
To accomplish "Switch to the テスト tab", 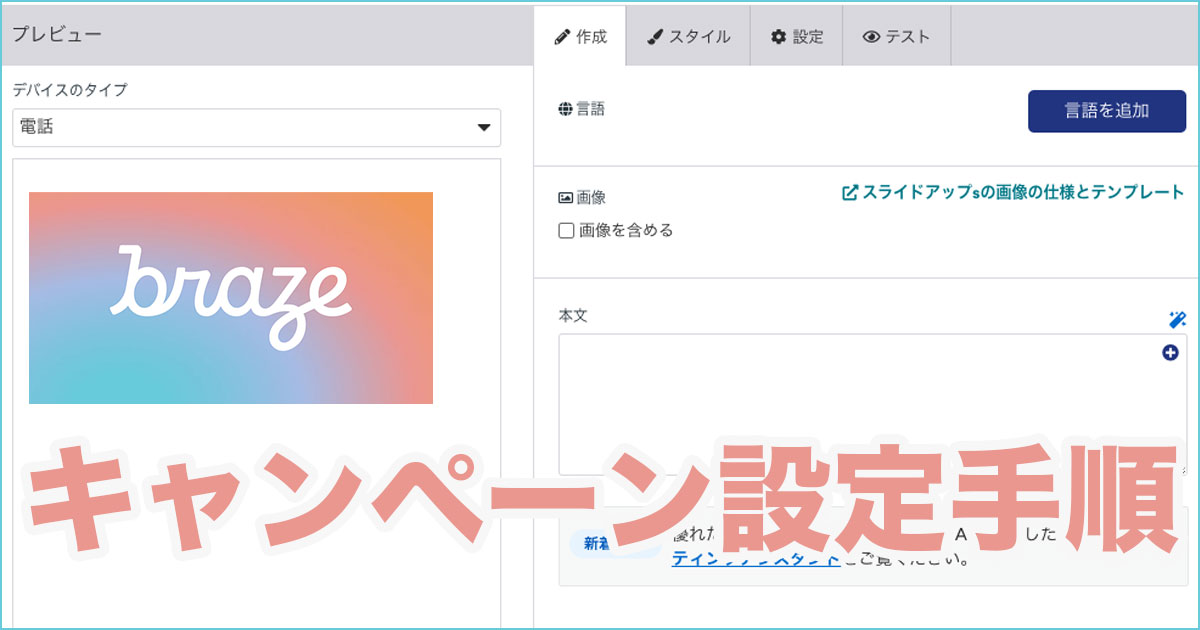I will [896, 35].
